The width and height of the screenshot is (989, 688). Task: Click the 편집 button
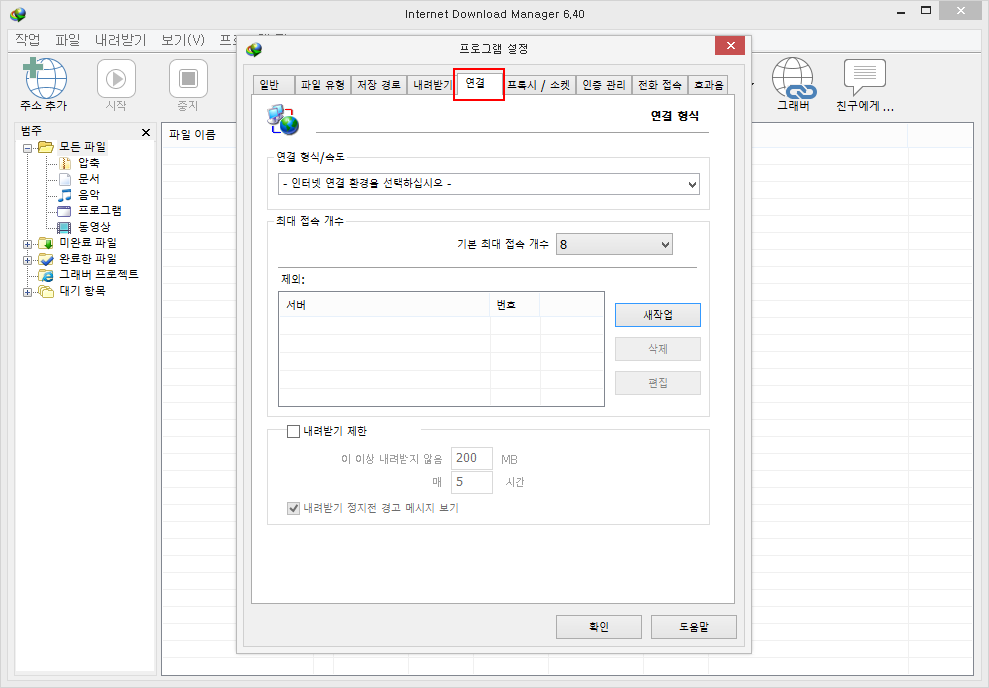658,383
